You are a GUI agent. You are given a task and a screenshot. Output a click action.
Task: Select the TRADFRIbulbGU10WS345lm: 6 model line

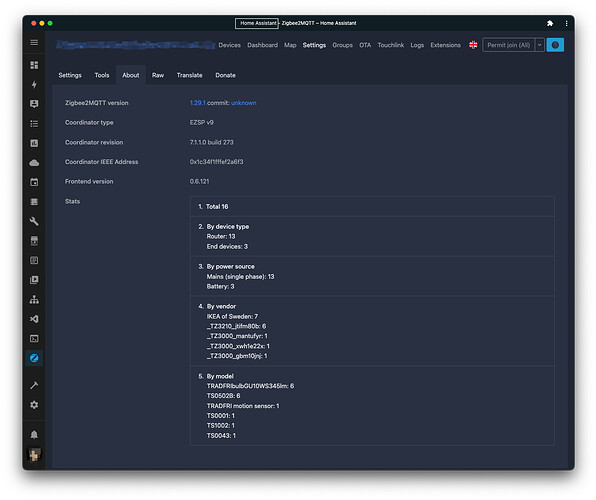point(250,386)
